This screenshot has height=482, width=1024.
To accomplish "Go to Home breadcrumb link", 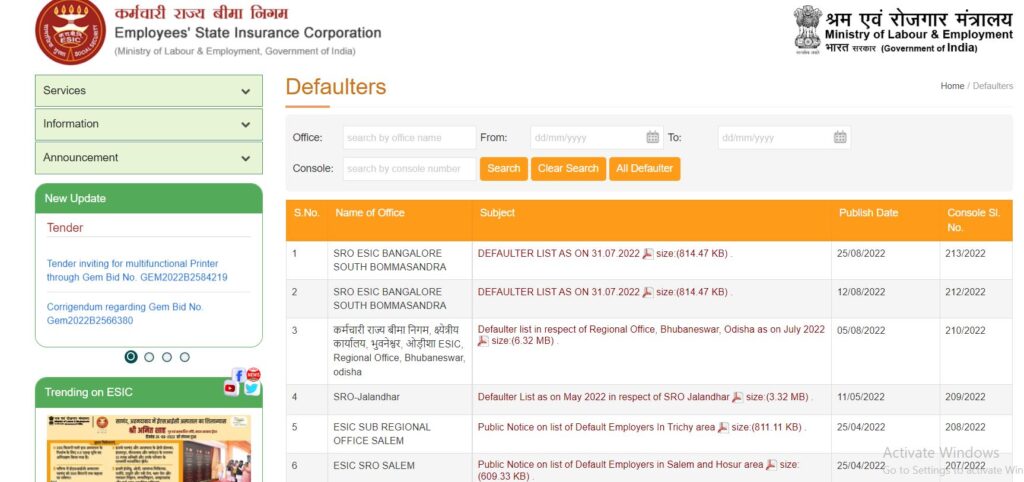I will pyautogui.click(x=952, y=86).
